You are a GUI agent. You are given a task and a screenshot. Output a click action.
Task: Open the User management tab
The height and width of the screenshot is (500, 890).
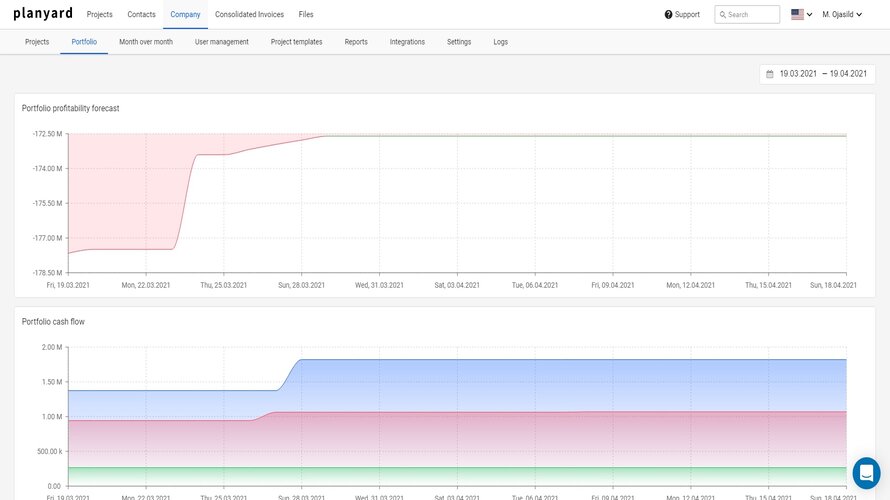[x=222, y=42]
